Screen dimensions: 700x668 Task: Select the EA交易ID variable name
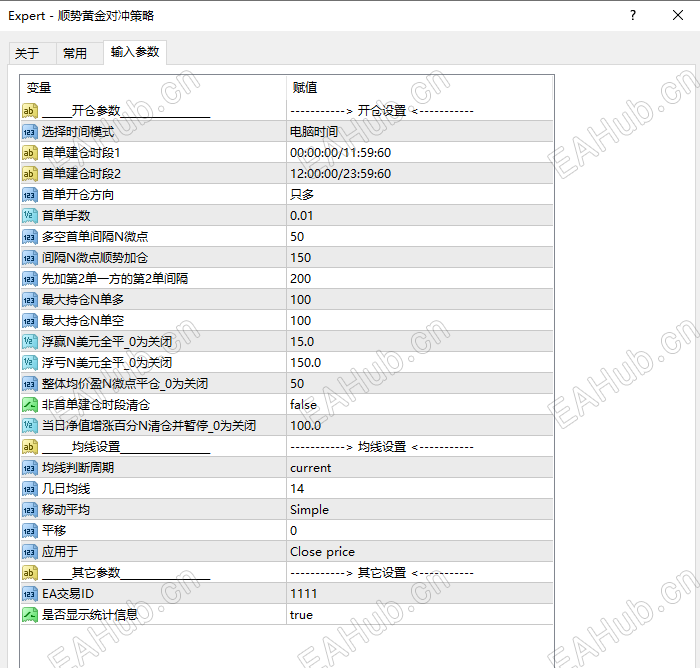(x=68, y=593)
